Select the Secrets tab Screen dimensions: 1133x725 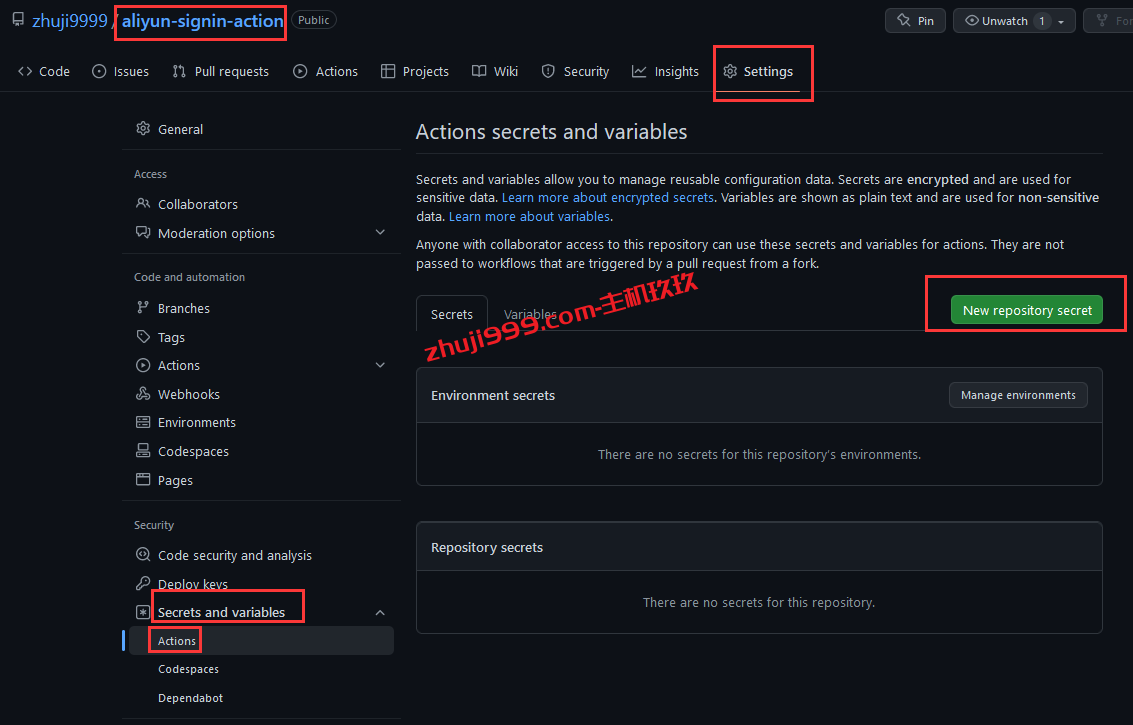click(x=452, y=314)
